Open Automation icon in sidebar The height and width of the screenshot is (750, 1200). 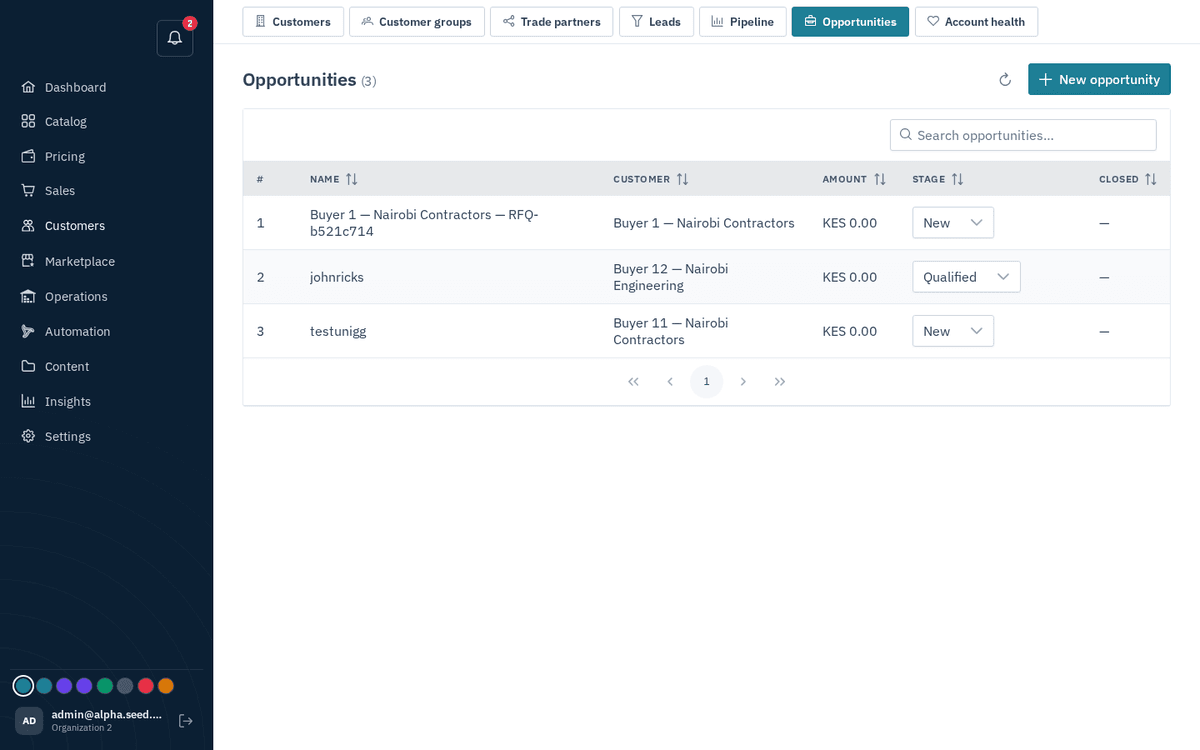click(28, 331)
